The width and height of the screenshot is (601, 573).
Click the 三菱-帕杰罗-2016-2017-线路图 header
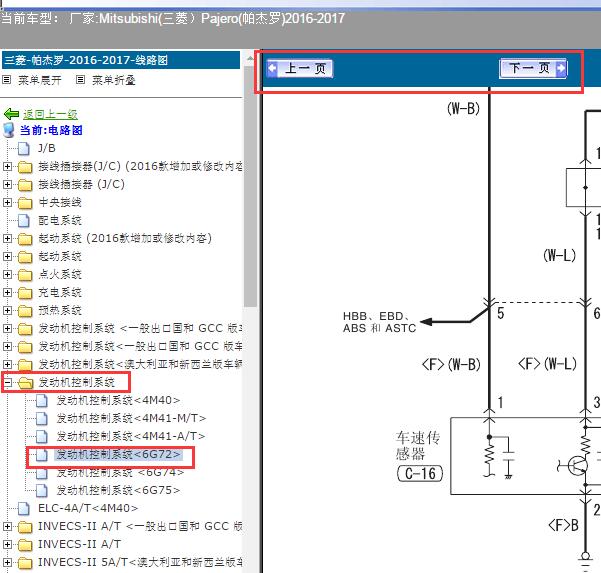tap(121, 60)
